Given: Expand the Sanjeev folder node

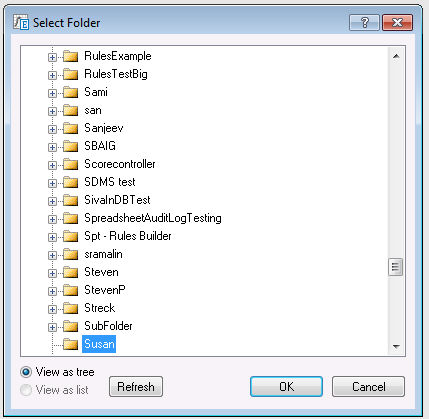Looking at the screenshot, I should click(52, 129).
